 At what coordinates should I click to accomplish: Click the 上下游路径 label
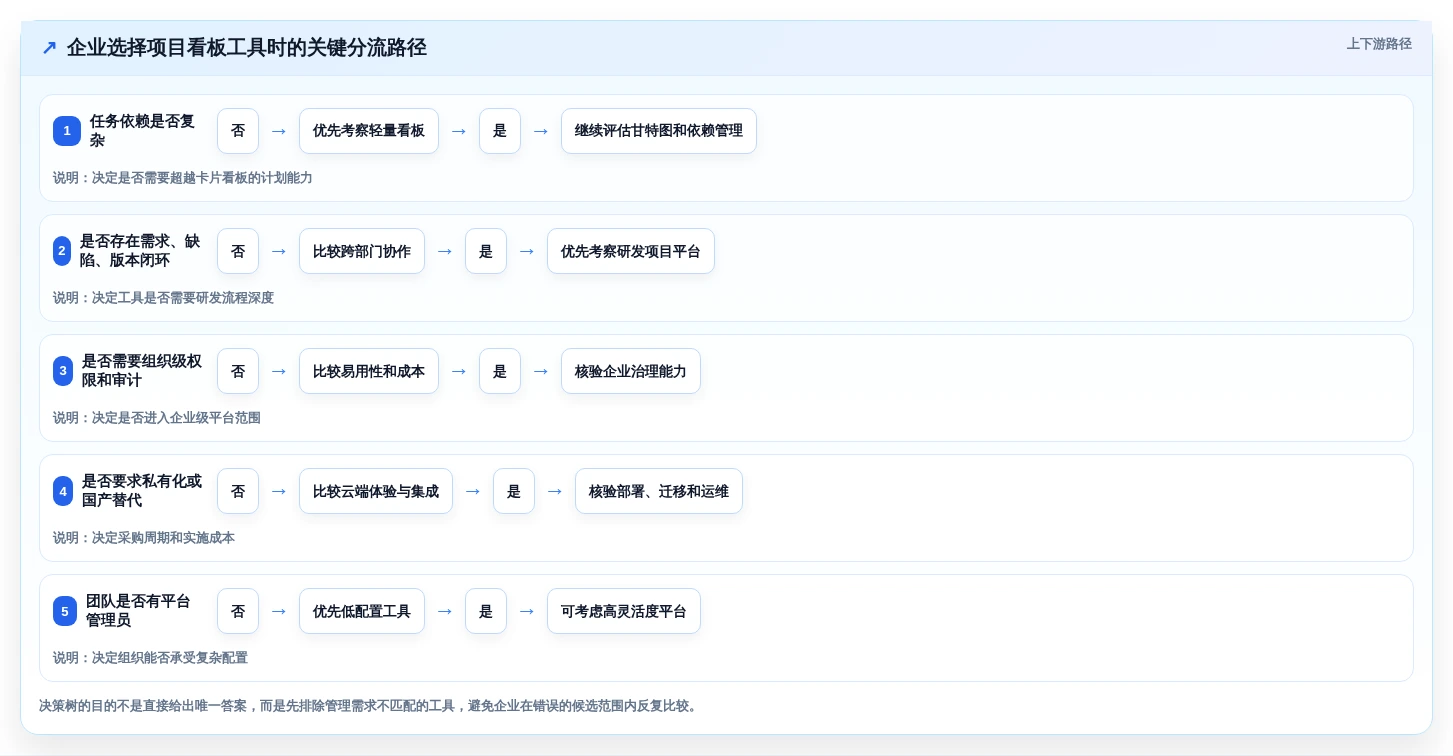coord(1379,44)
